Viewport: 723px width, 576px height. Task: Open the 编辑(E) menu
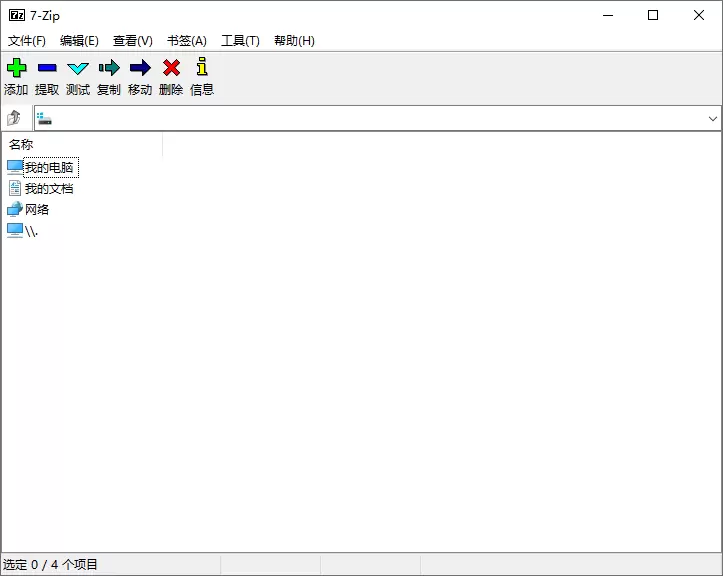point(79,41)
